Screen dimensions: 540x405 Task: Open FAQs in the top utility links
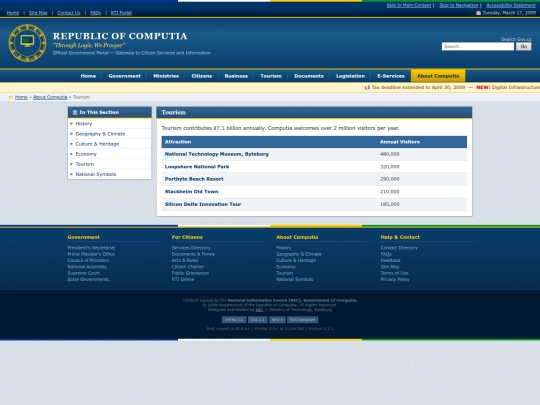(95, 13)
